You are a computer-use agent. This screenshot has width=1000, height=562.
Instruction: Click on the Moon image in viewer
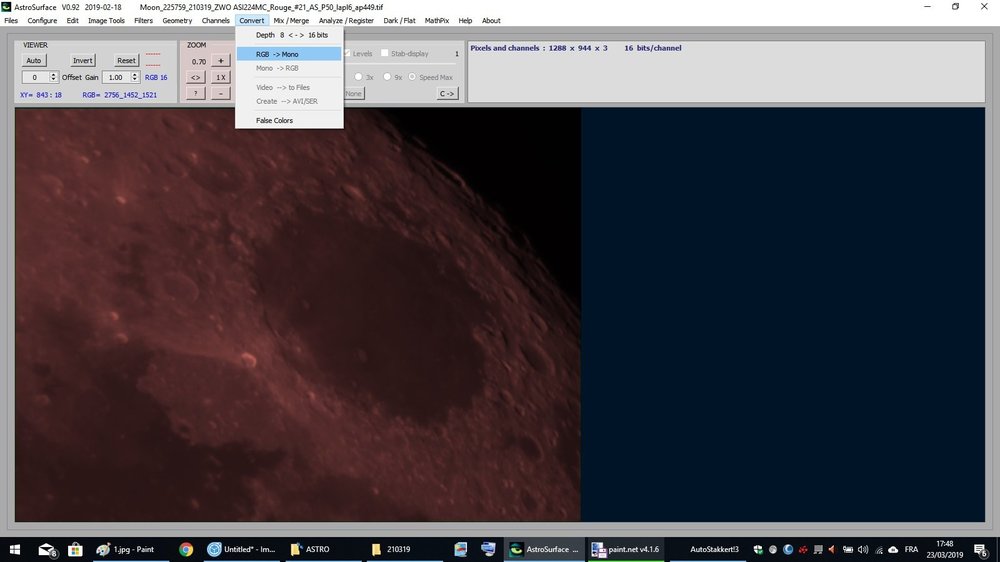pos(297,315)
